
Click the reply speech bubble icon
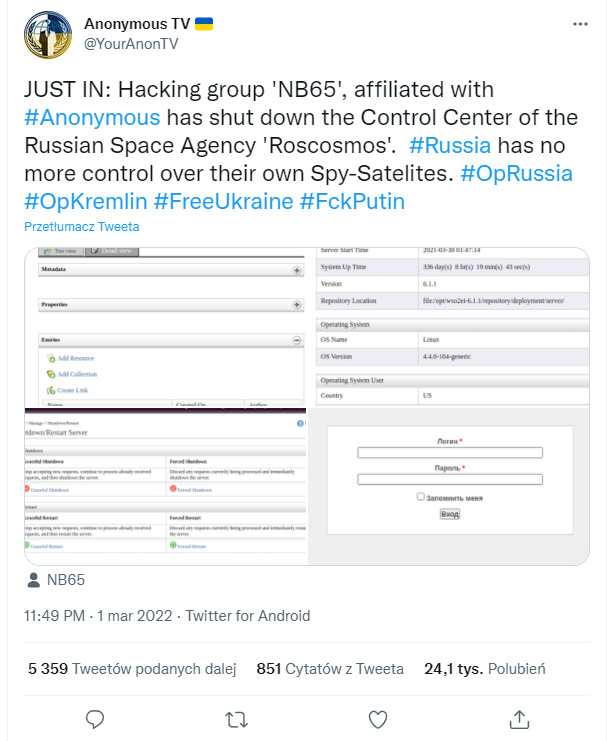(x=95, y=718)
